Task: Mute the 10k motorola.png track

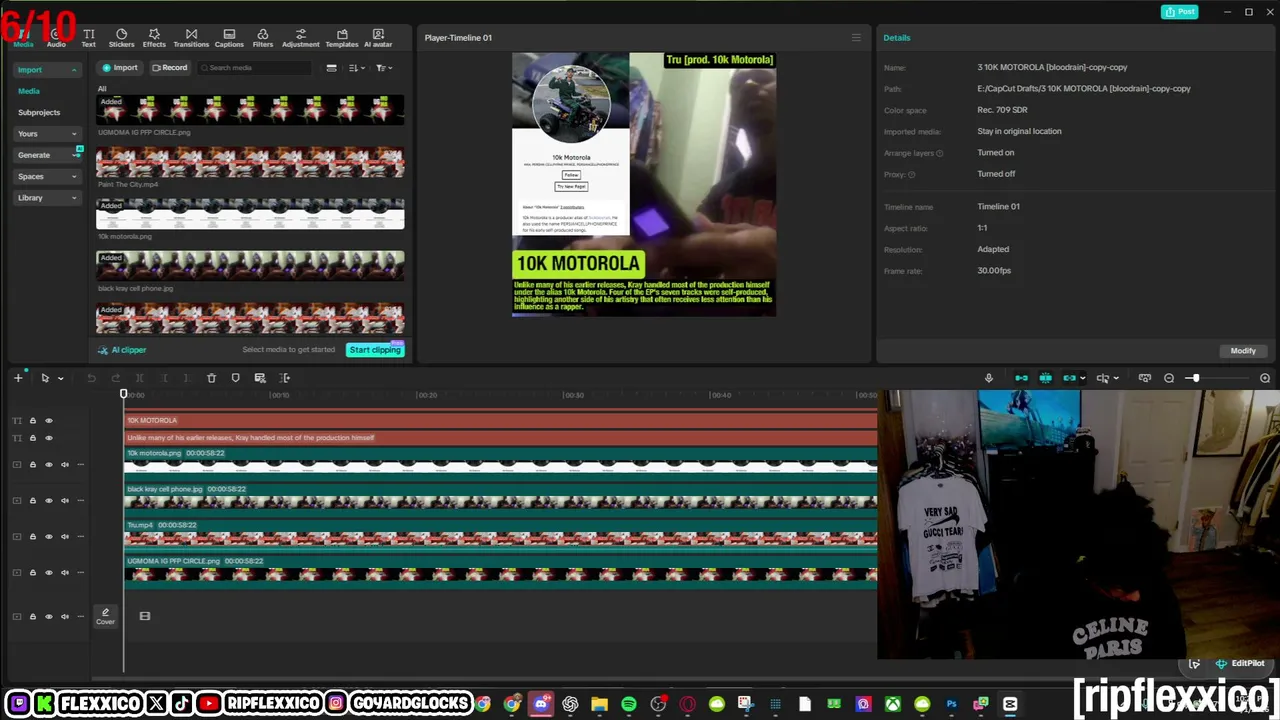Action: coord(65,464)
